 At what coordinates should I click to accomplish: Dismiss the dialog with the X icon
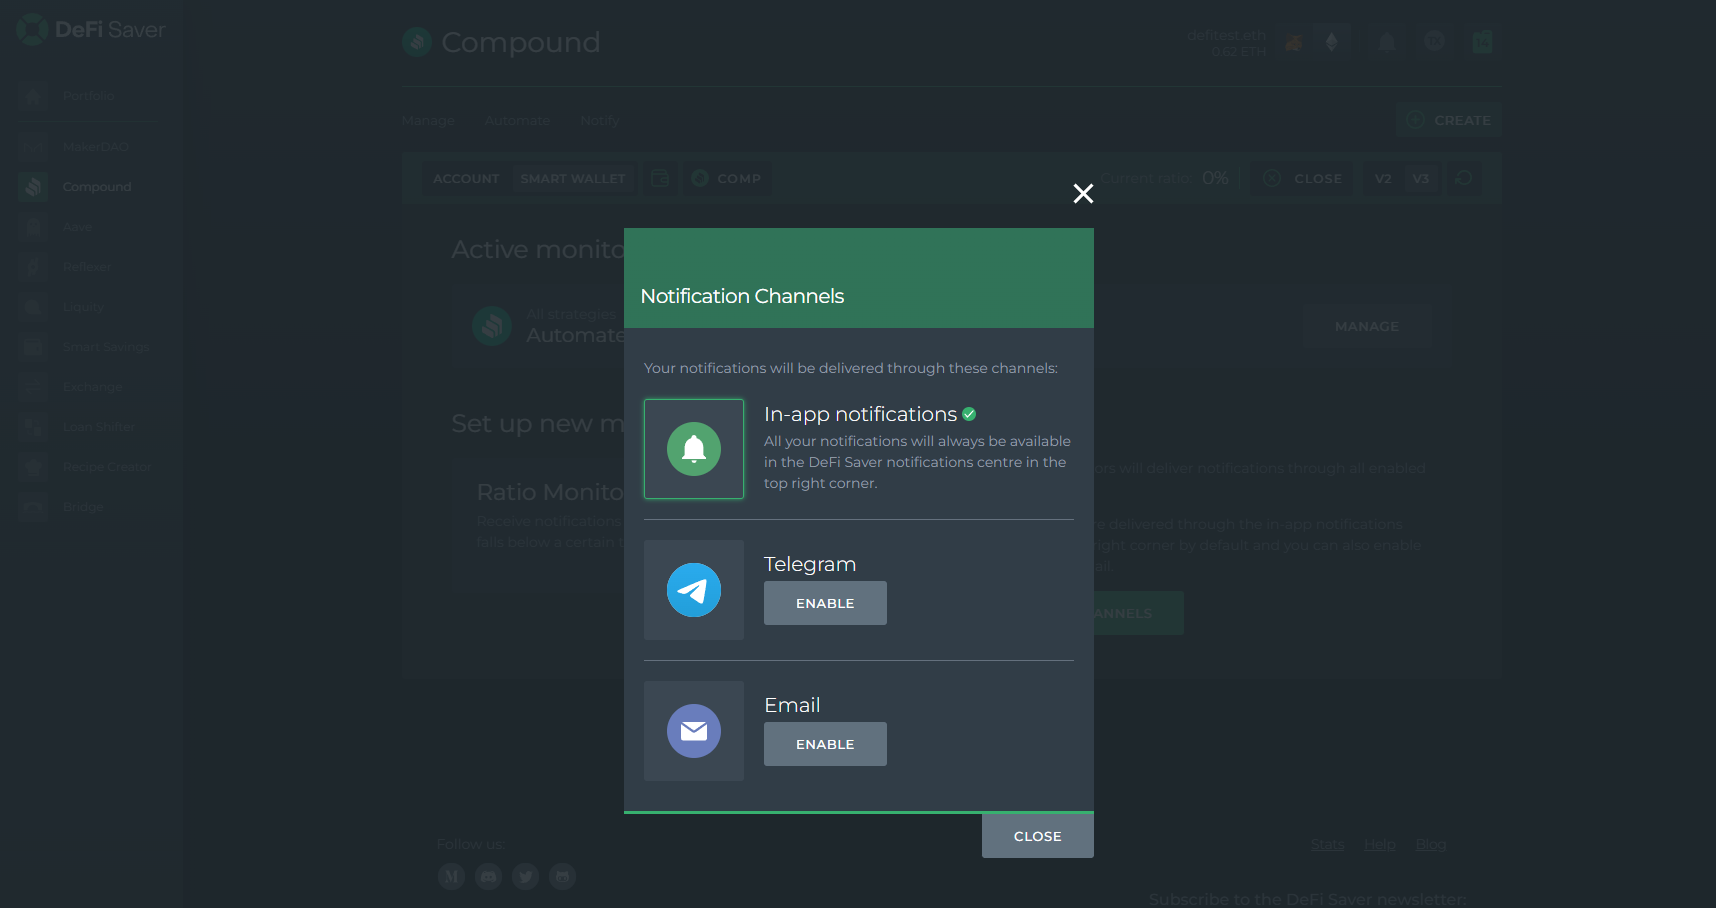tap(1083, 193)
